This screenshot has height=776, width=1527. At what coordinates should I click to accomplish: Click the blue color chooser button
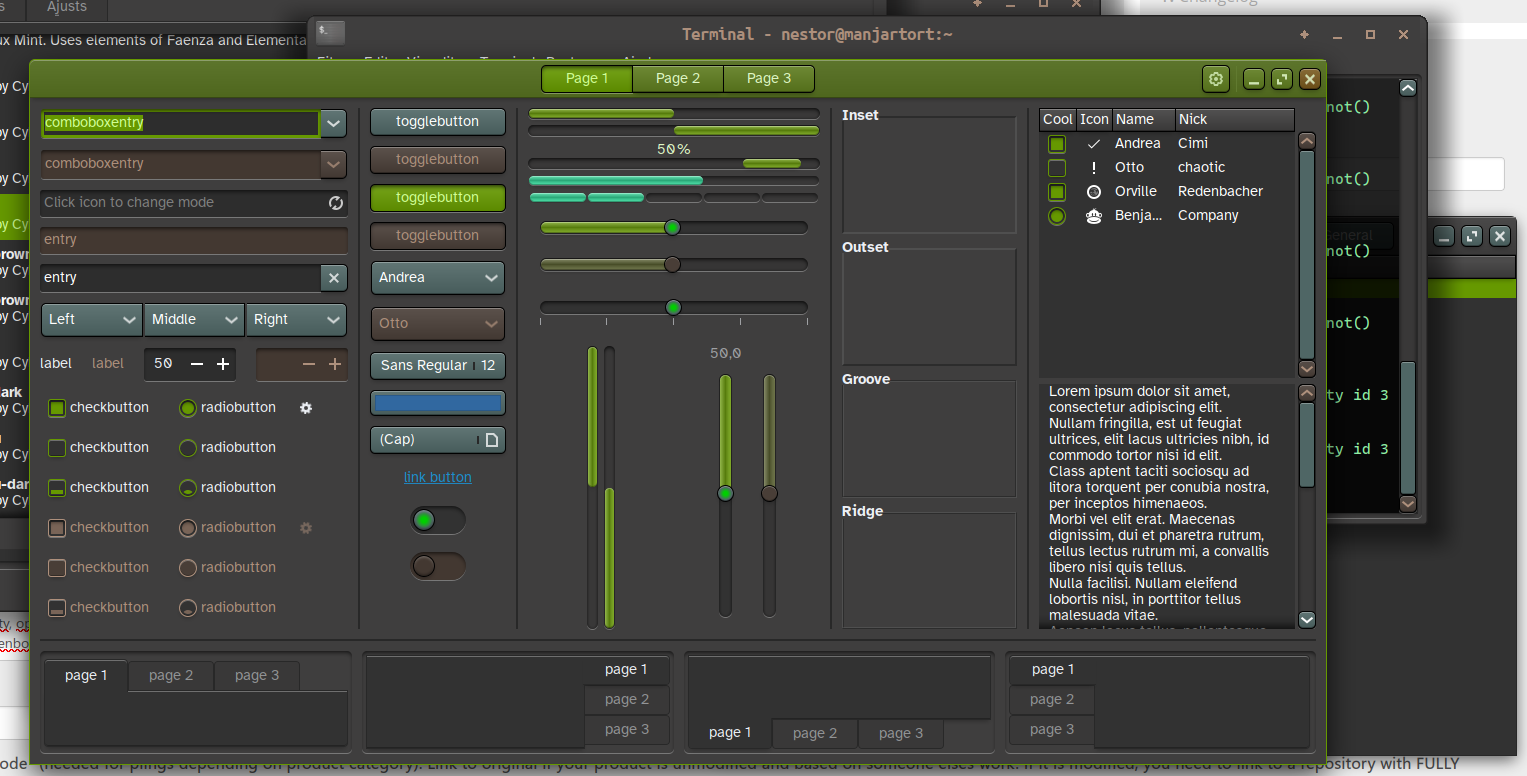[x=438, y=404]
